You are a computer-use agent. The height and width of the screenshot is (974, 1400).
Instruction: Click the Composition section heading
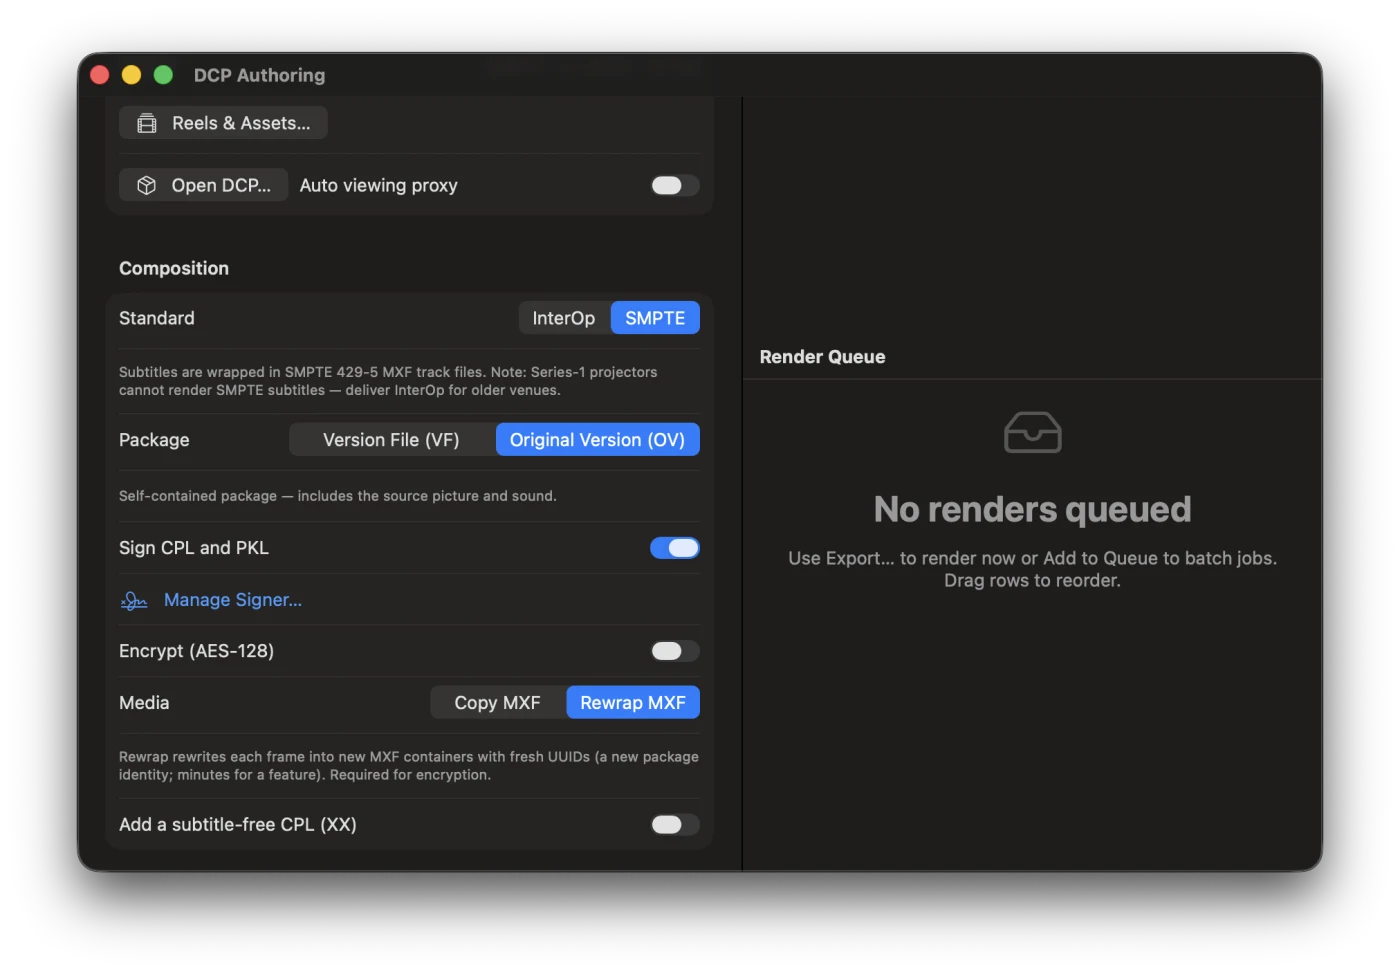(x=174, y=268)
